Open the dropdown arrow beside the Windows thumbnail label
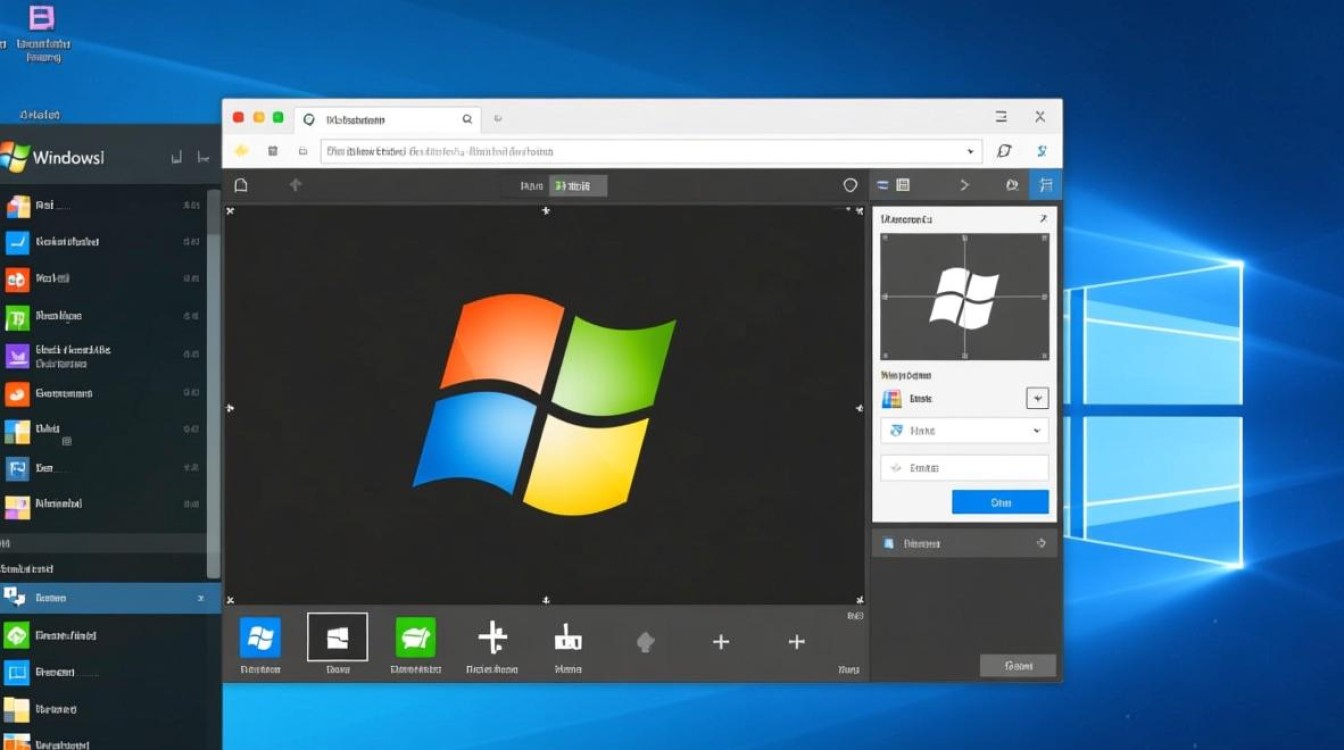This screenshot has width=1344, height=750. (x=1037, y=397)
